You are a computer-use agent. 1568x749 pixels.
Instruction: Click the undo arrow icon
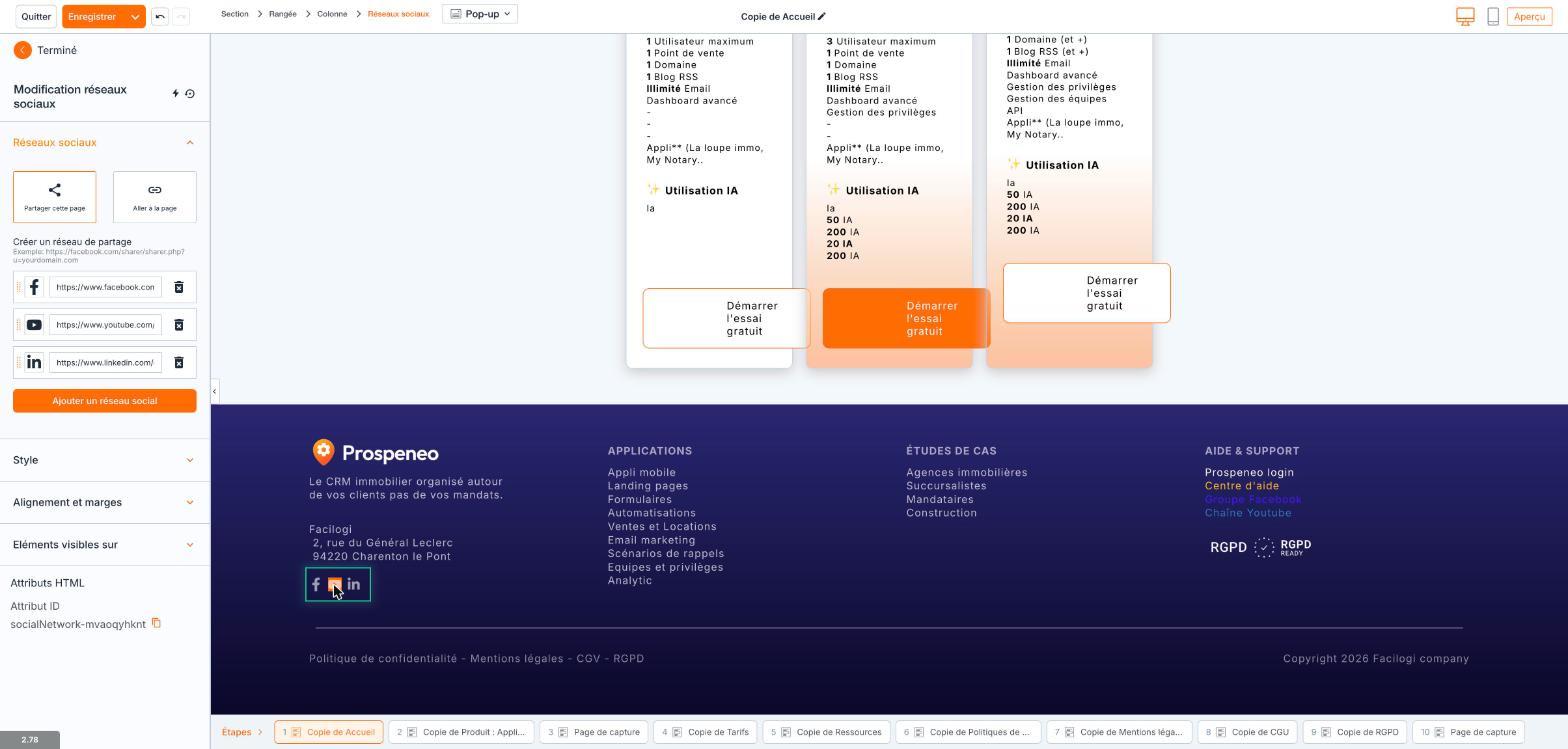tap(160, 16)
